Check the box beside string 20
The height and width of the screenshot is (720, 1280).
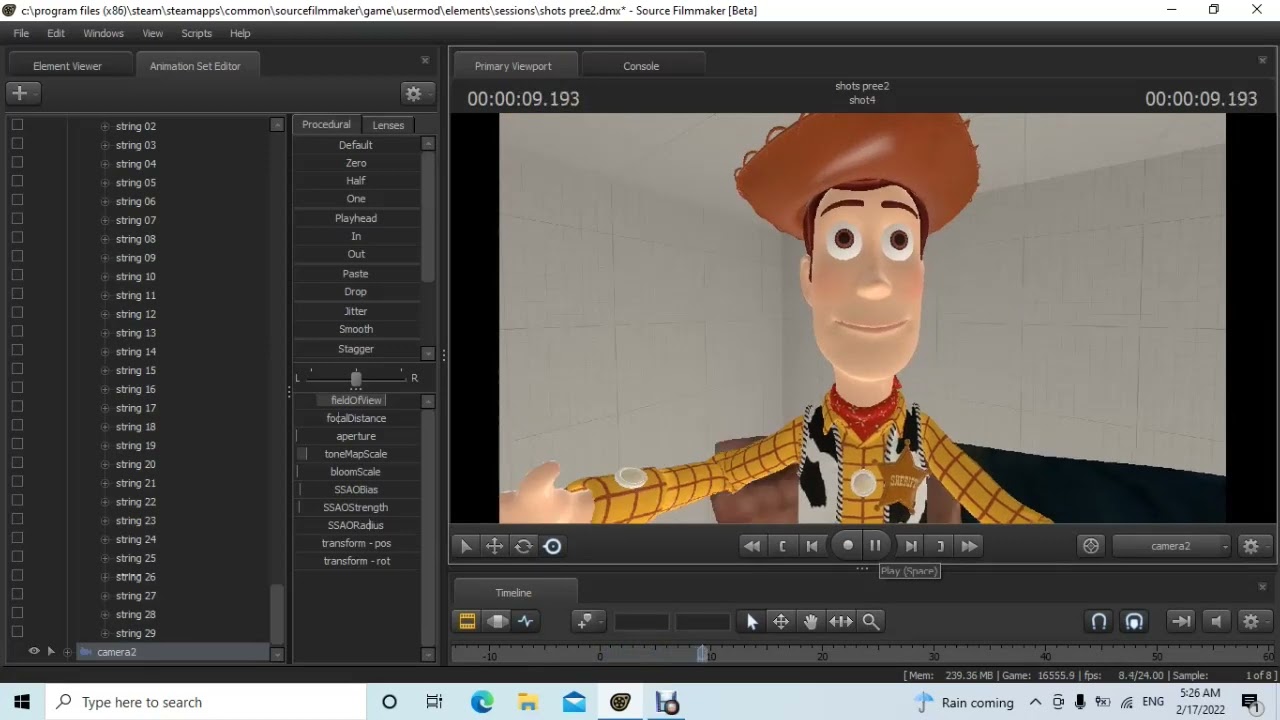coord(17,463)
